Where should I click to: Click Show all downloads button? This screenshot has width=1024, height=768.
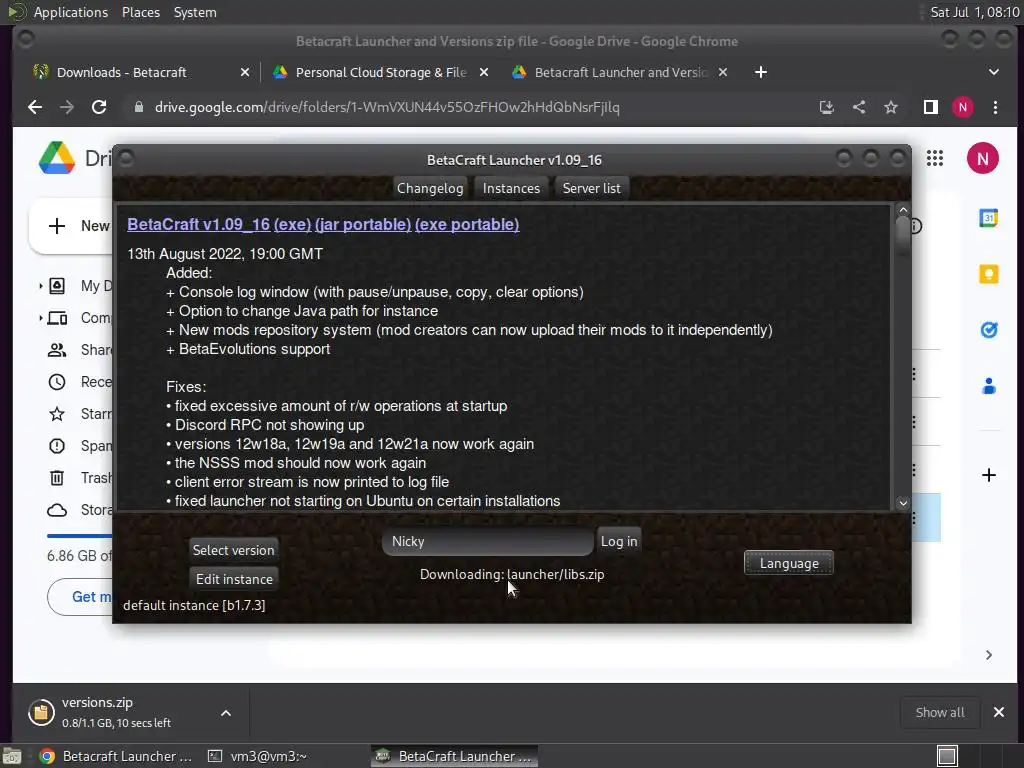(x=939, y=712)
